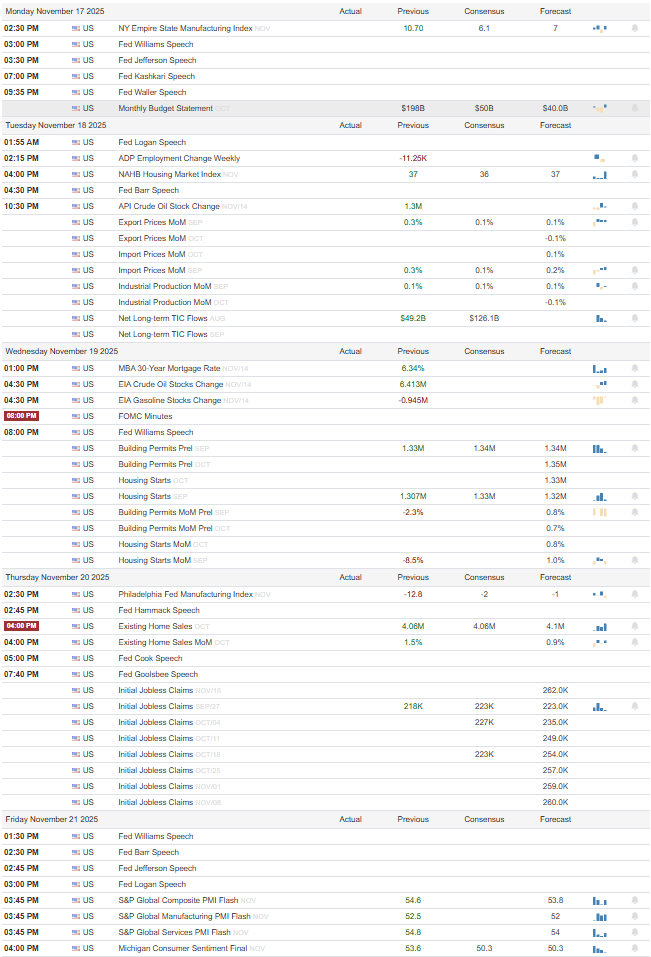Open mini chart for Philadelphia Fed Manufacturing Index
Image resolution: width=651 pixels, height=957 pixels.
pyautogui.click(x=600, y=594)
